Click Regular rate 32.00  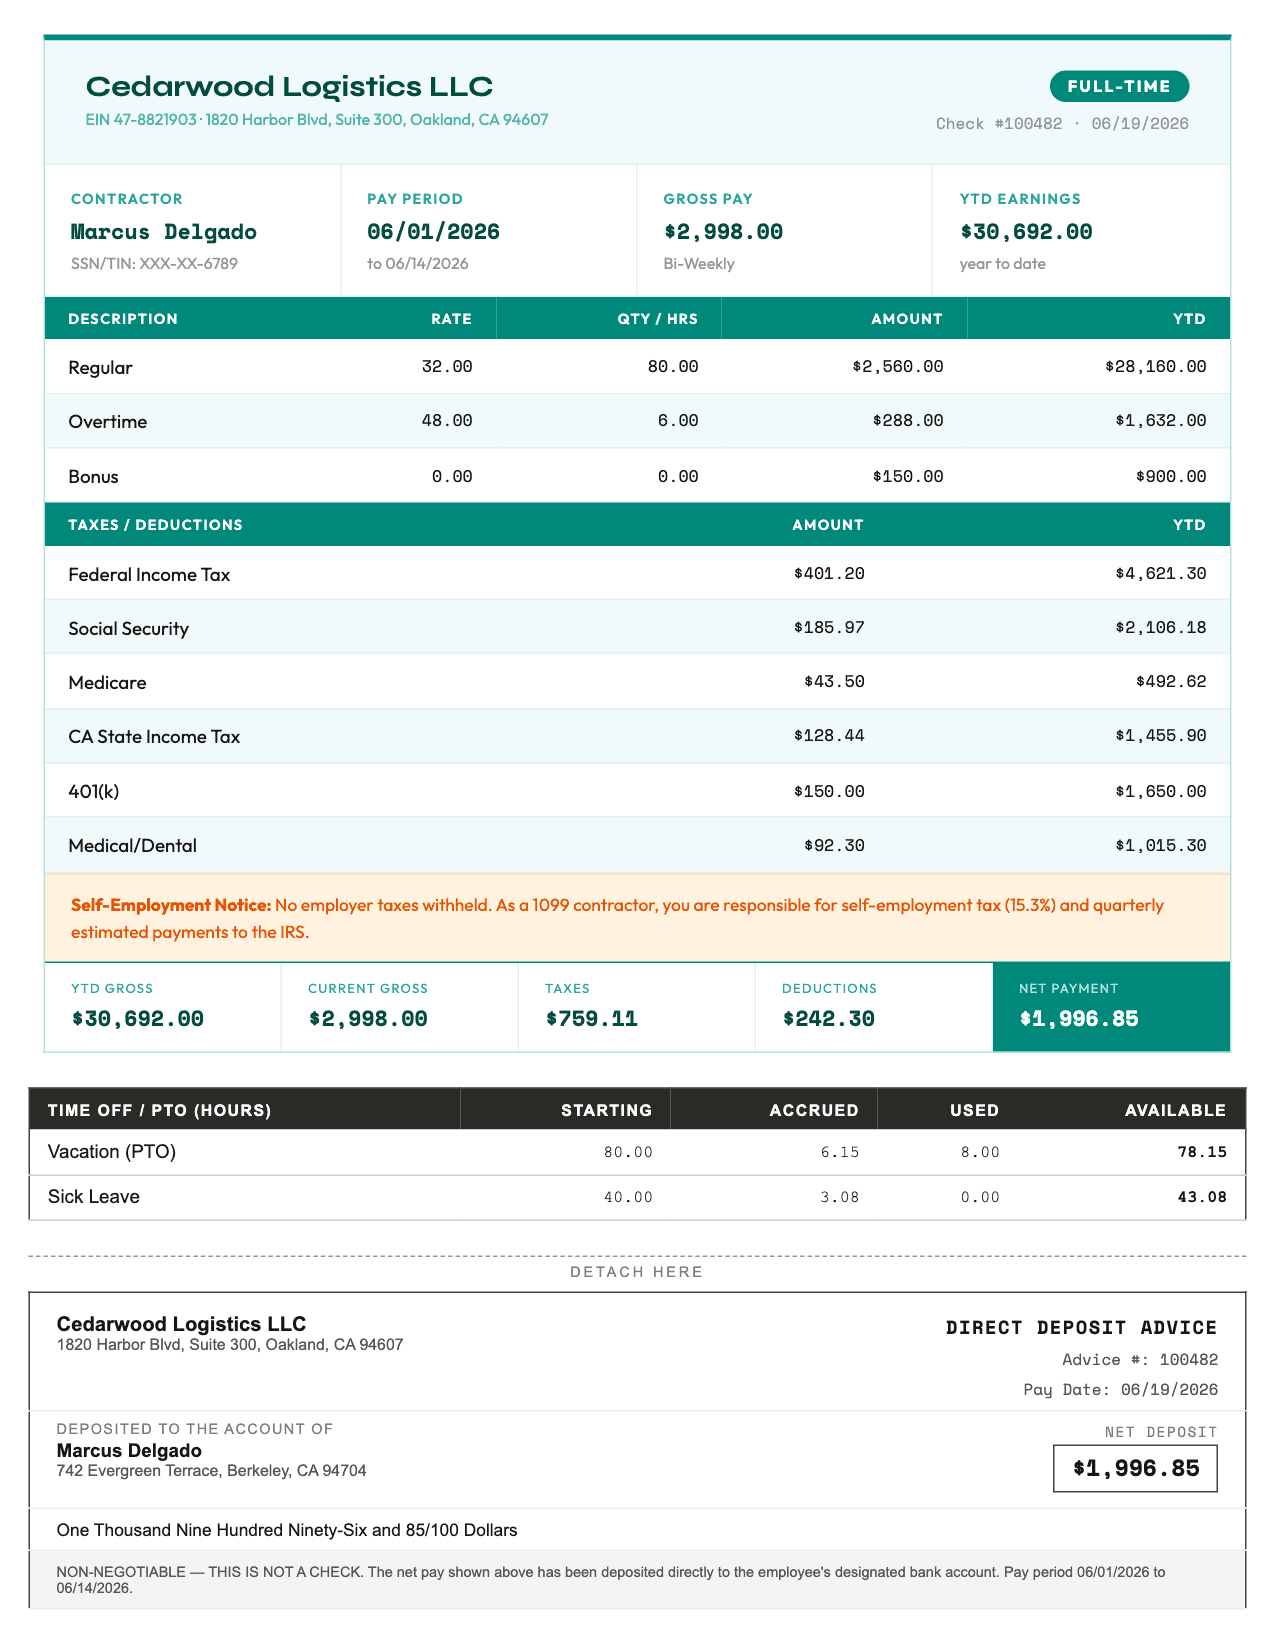click(447, 367)
